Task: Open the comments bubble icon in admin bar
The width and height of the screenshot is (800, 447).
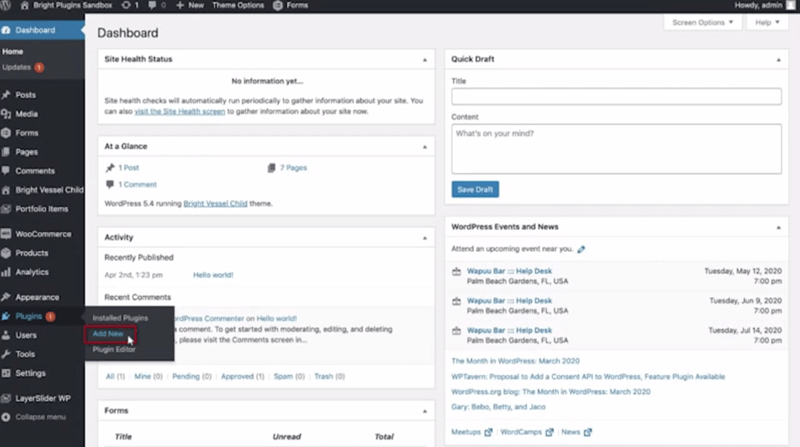Action: (152, 5)
